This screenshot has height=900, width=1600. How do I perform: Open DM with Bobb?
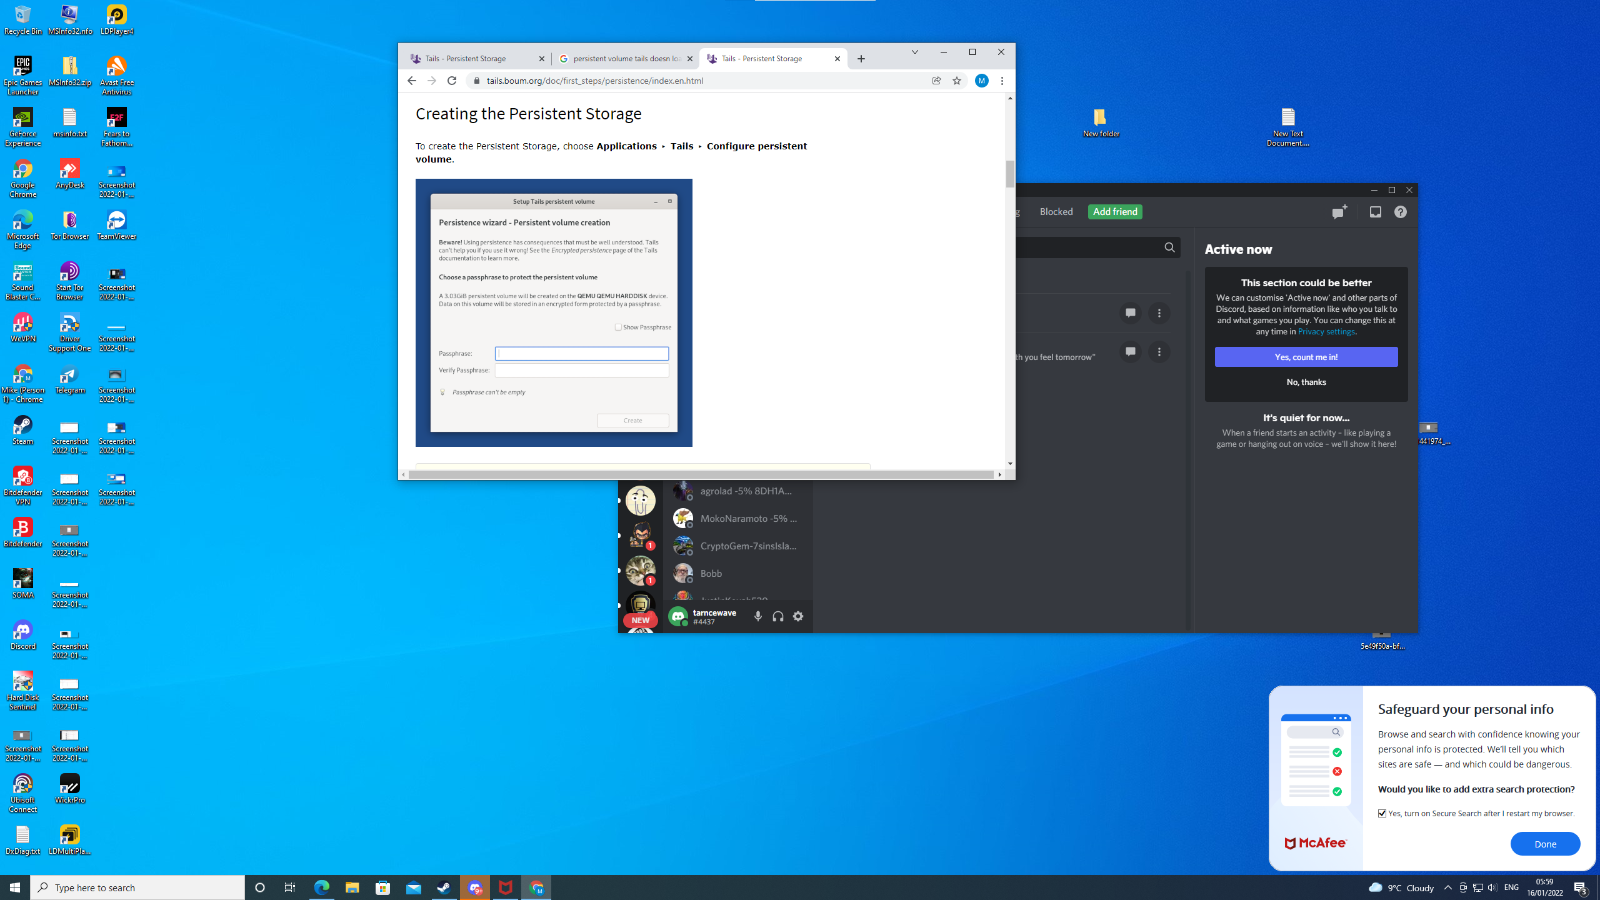[x=740, y=574]
